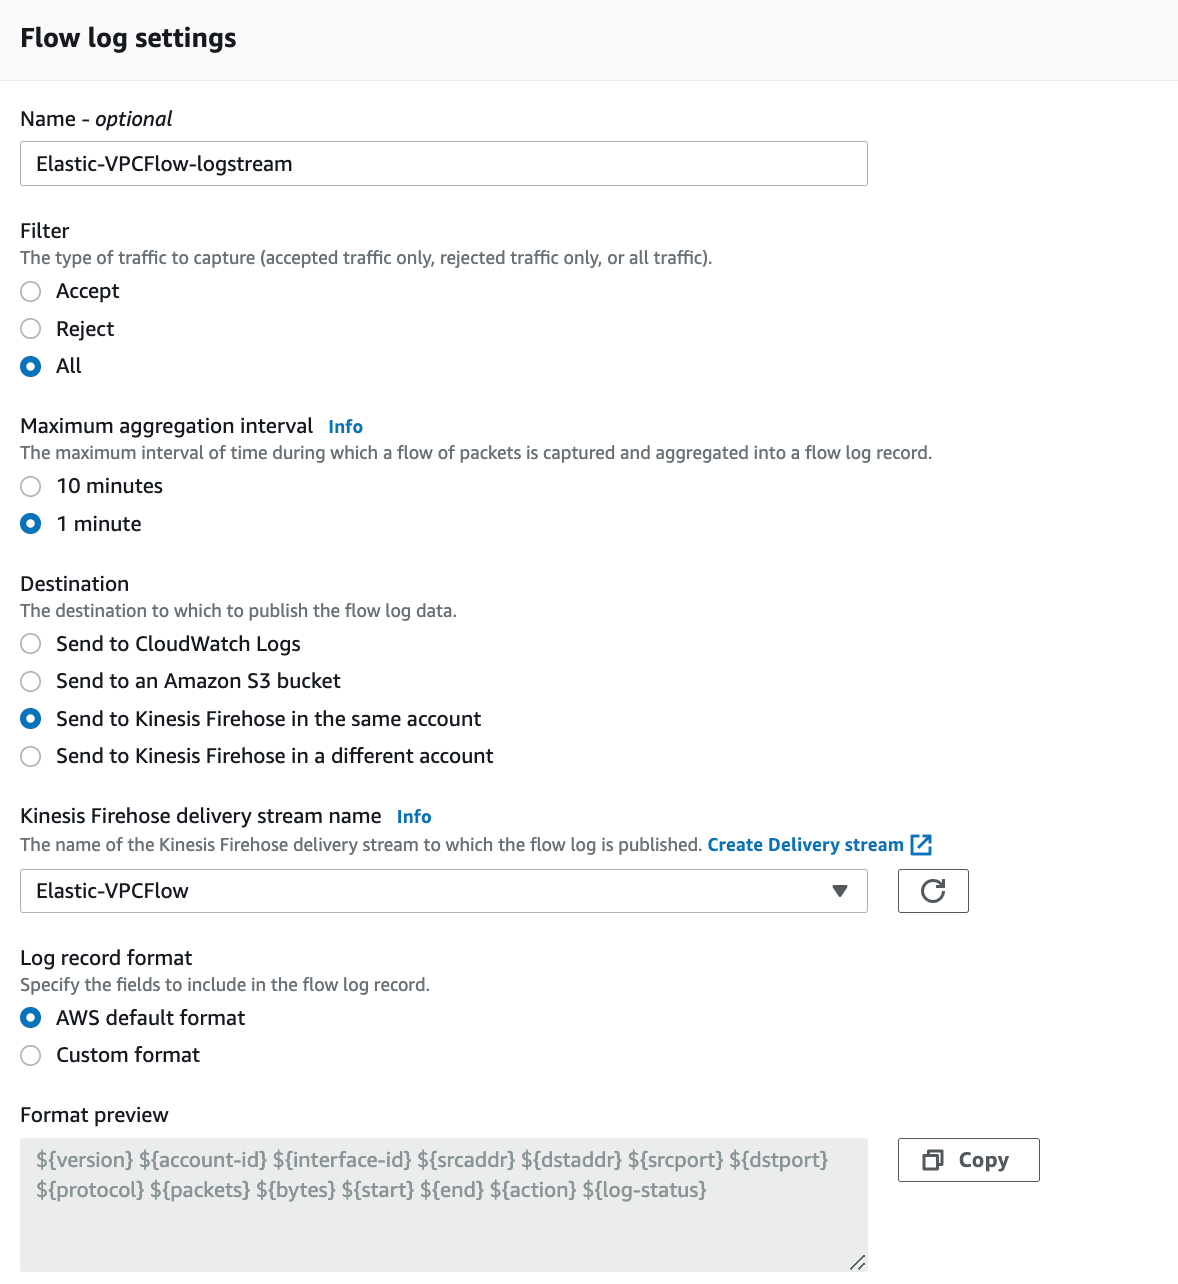Select Kinesis Firehose in the same account
This screenshot has width=1178, height=1284.
[31, 719]
